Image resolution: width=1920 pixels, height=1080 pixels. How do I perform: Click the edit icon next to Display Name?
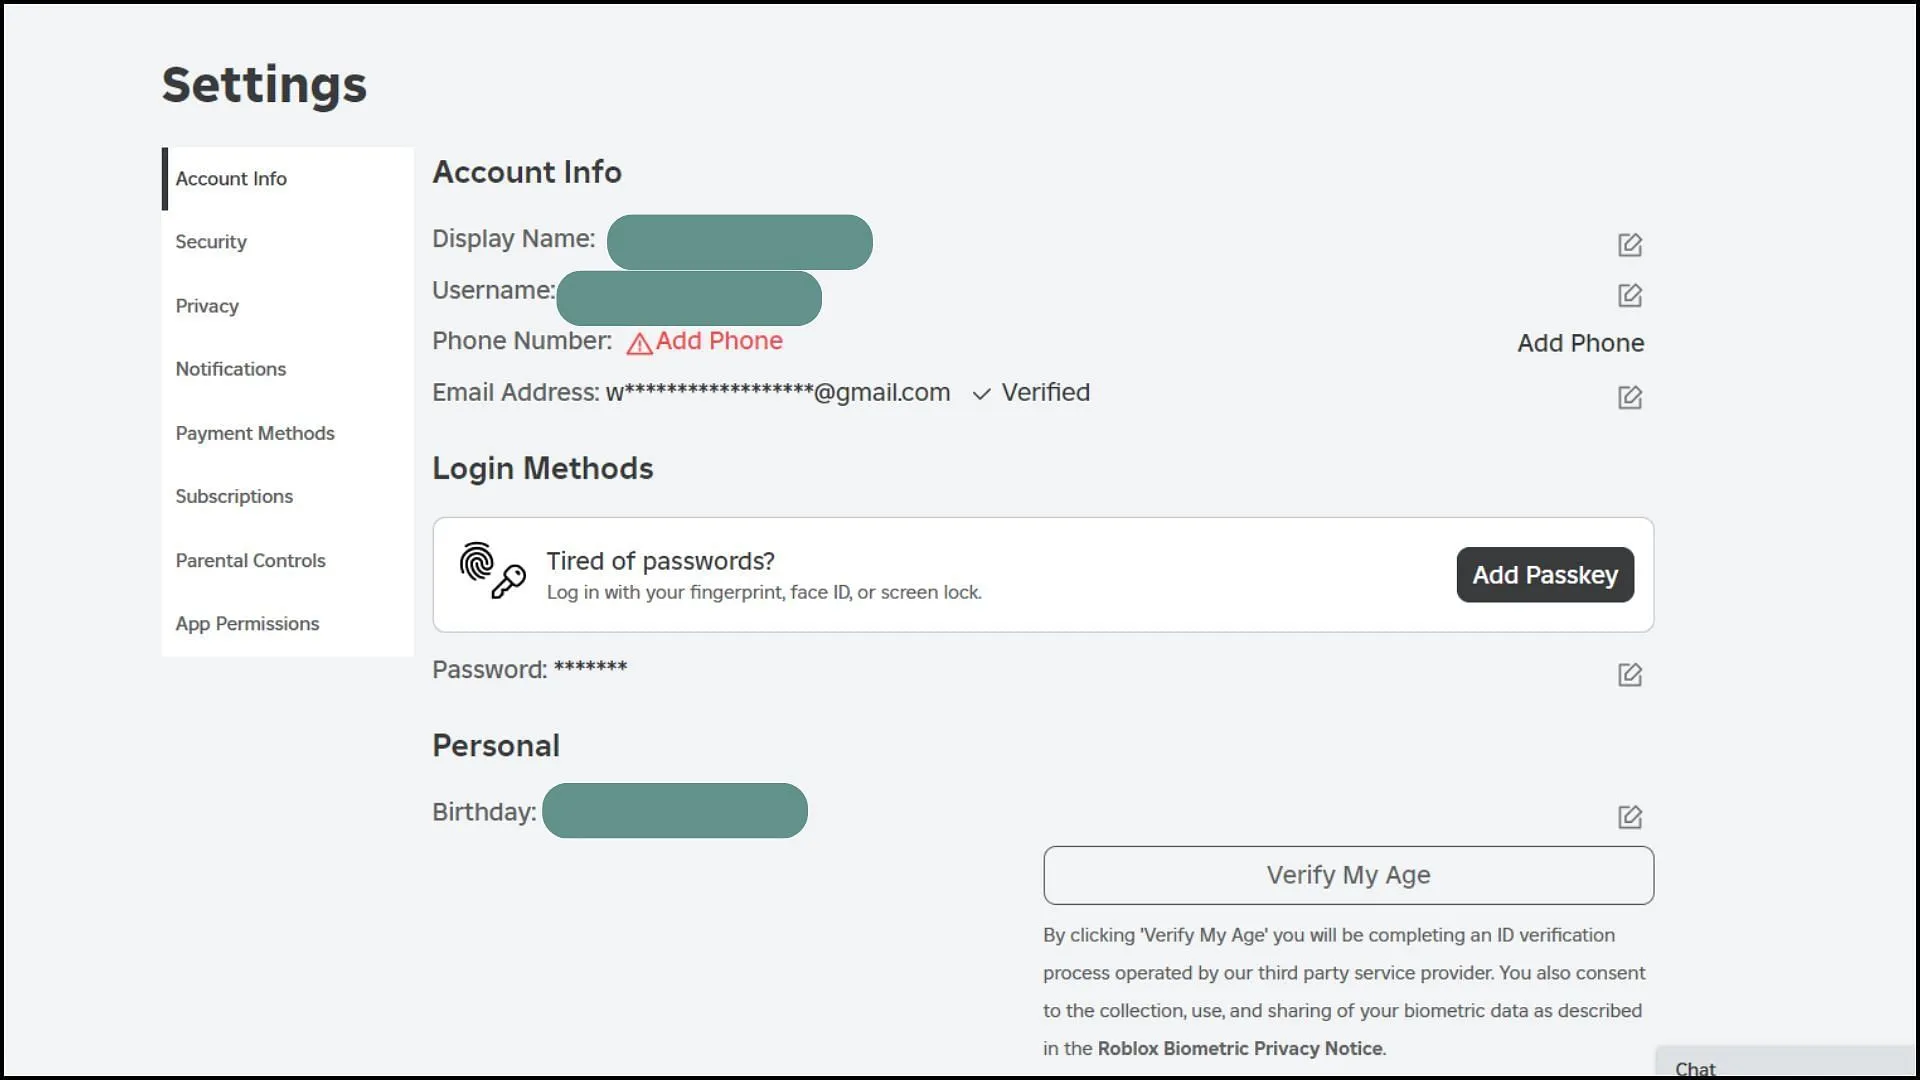(1630, 244)
